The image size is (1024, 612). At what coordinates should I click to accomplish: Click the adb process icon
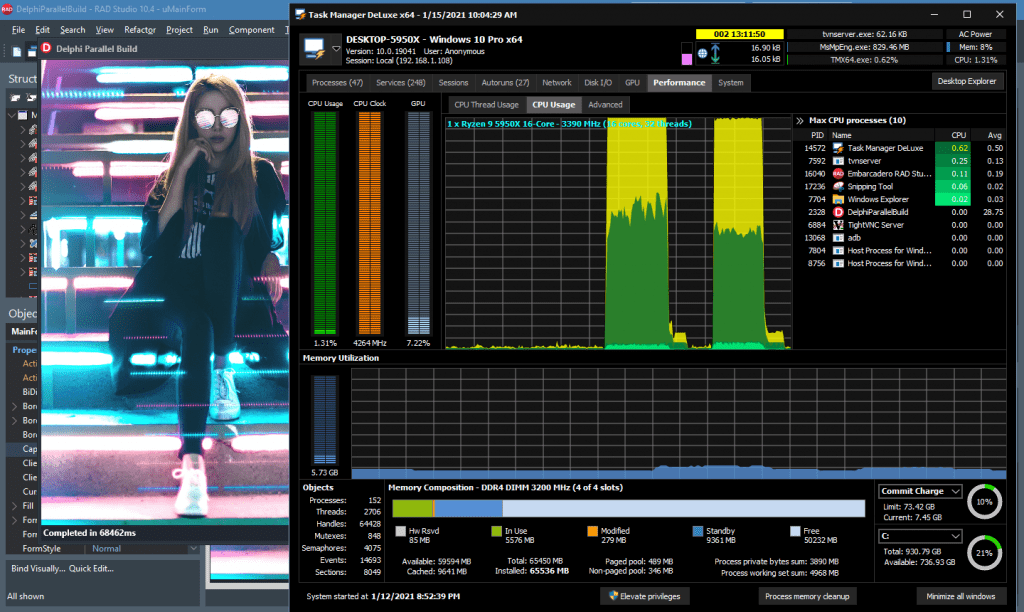point(838,238)
